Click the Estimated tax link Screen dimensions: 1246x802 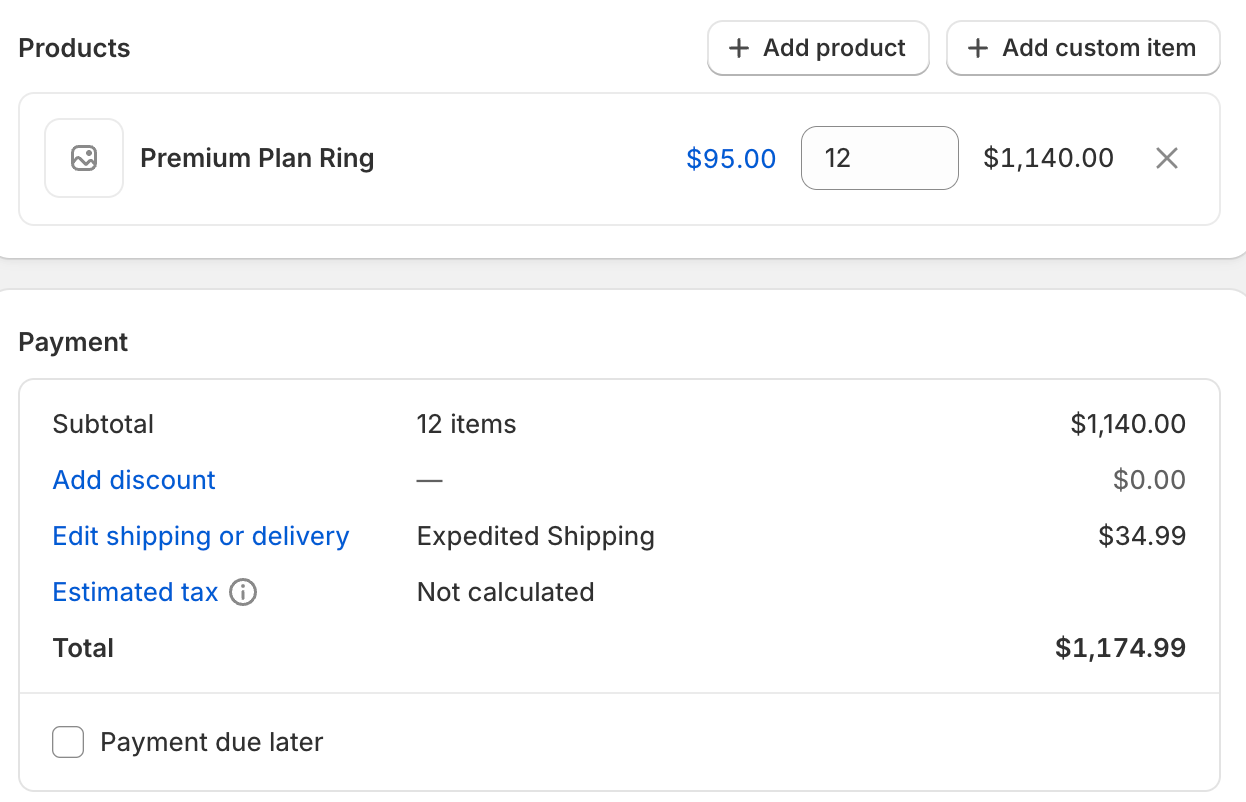tap(135, 592)
